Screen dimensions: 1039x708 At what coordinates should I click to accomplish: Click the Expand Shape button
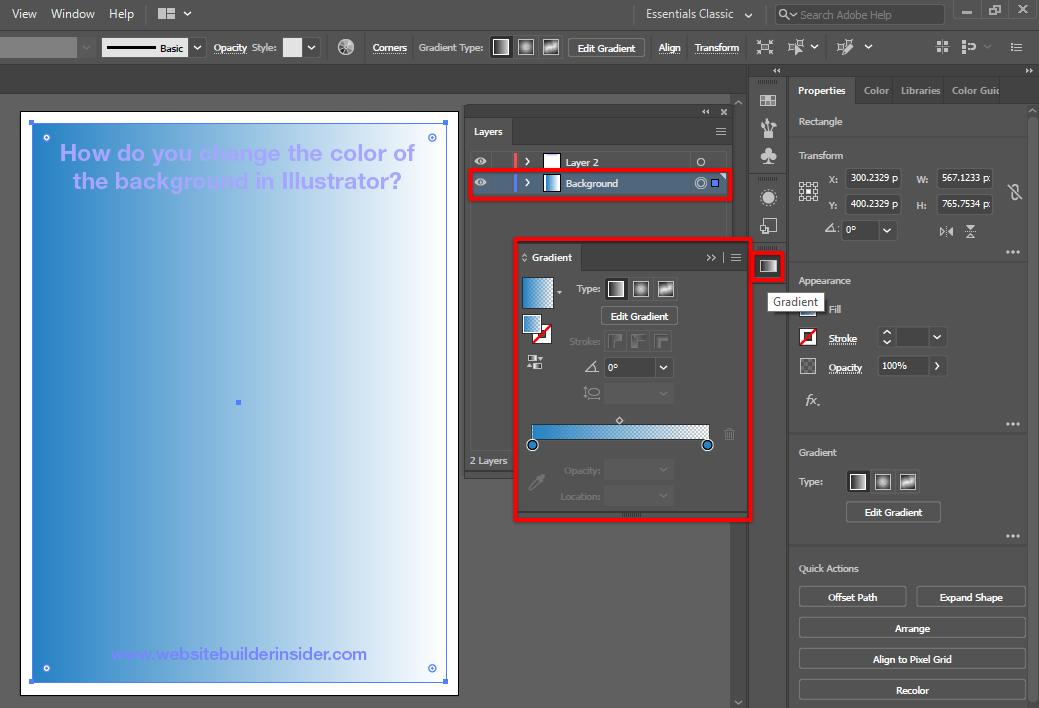970,597
